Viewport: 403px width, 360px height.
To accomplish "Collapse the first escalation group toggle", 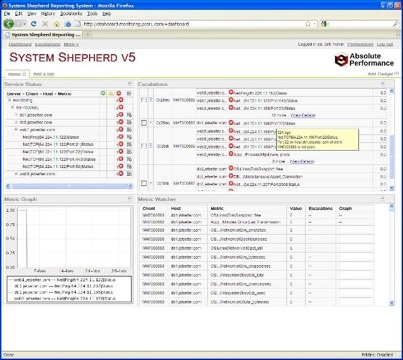I will pyautogui.click(x=150, y=100).
